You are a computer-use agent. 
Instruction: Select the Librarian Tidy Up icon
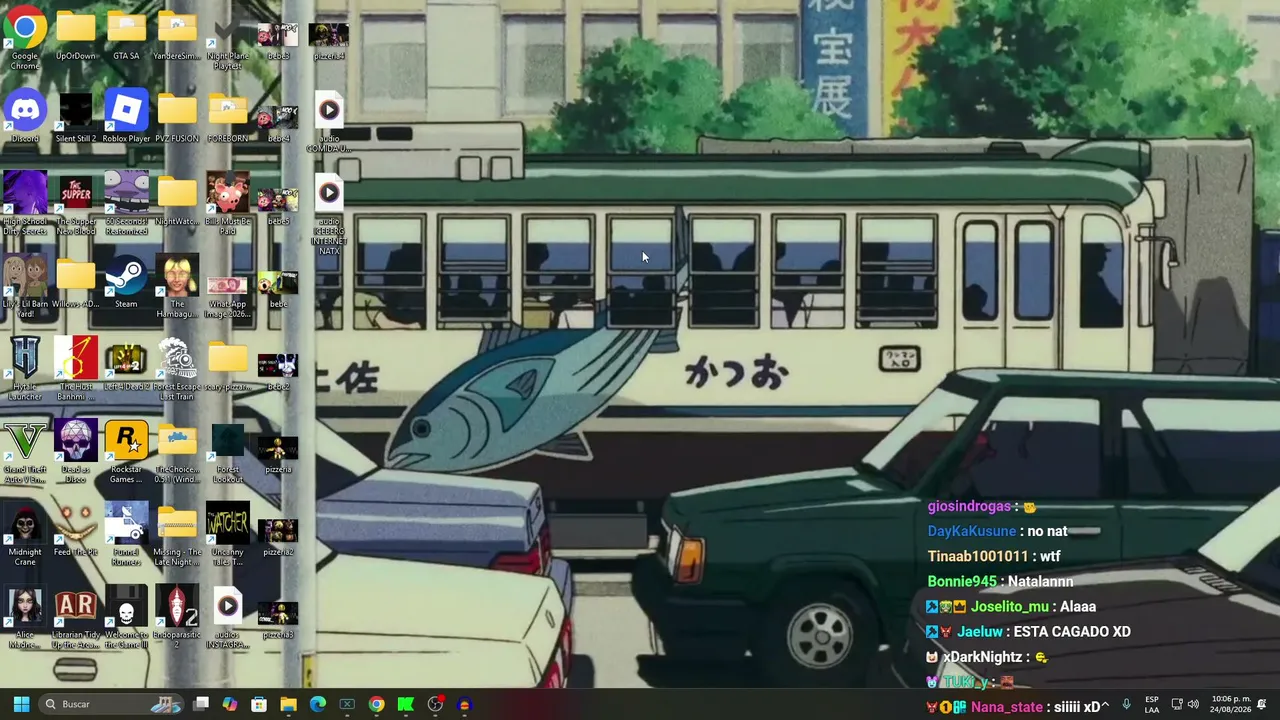point(76,618)
